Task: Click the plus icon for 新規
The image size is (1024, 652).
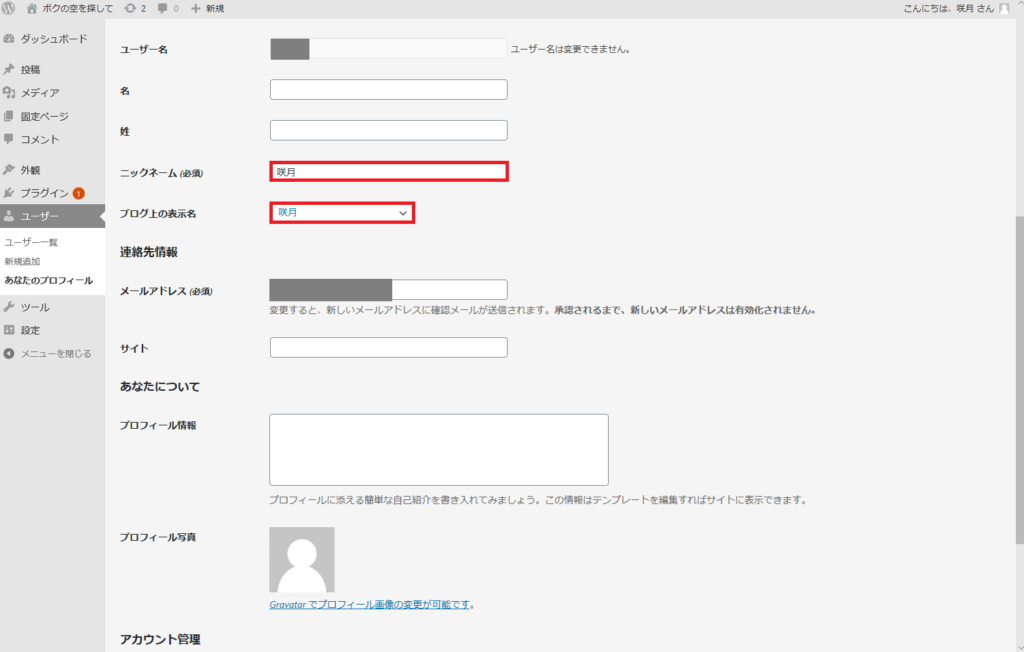Action: pyautogui.click(x=195, y=8)
